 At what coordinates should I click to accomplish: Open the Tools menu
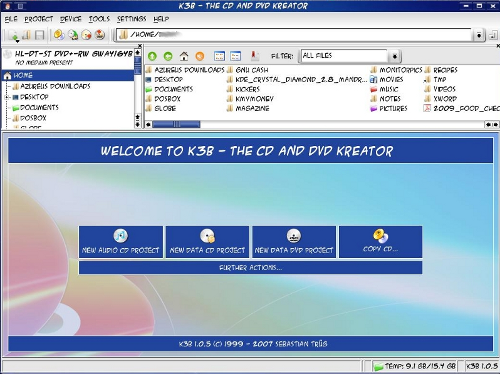pos(99,19)
